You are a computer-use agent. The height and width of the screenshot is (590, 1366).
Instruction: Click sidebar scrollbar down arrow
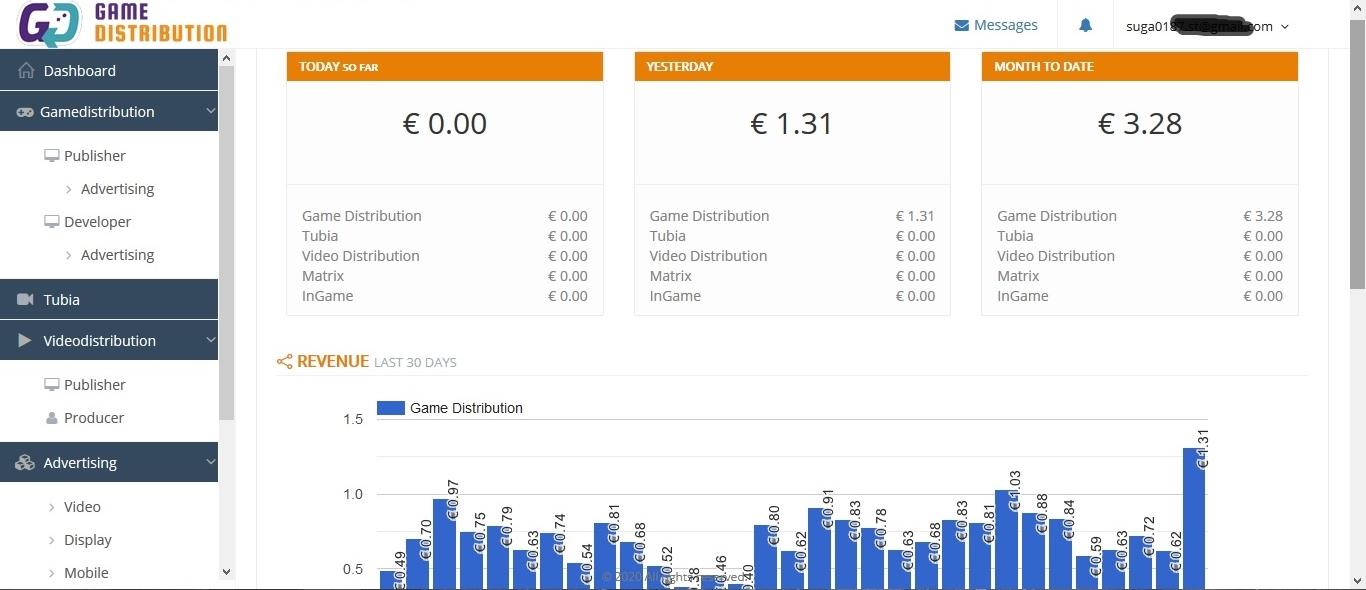coord(226,572)
